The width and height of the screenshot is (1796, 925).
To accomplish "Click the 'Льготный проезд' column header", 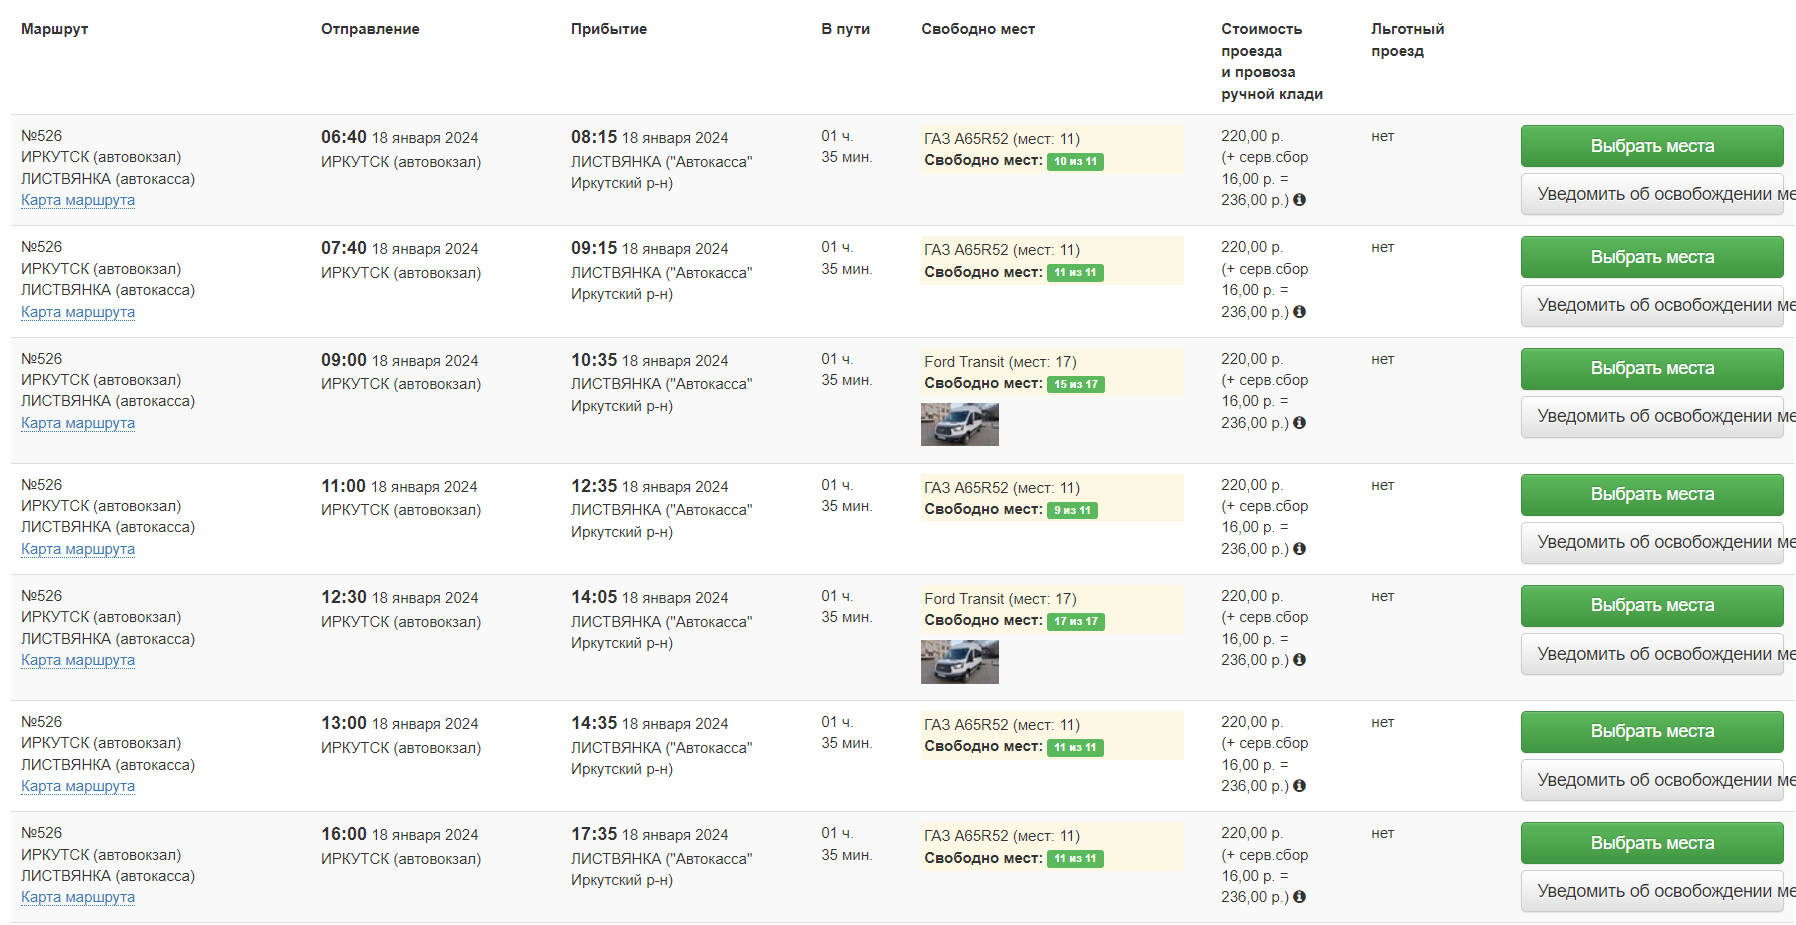I will (1408, 40).
